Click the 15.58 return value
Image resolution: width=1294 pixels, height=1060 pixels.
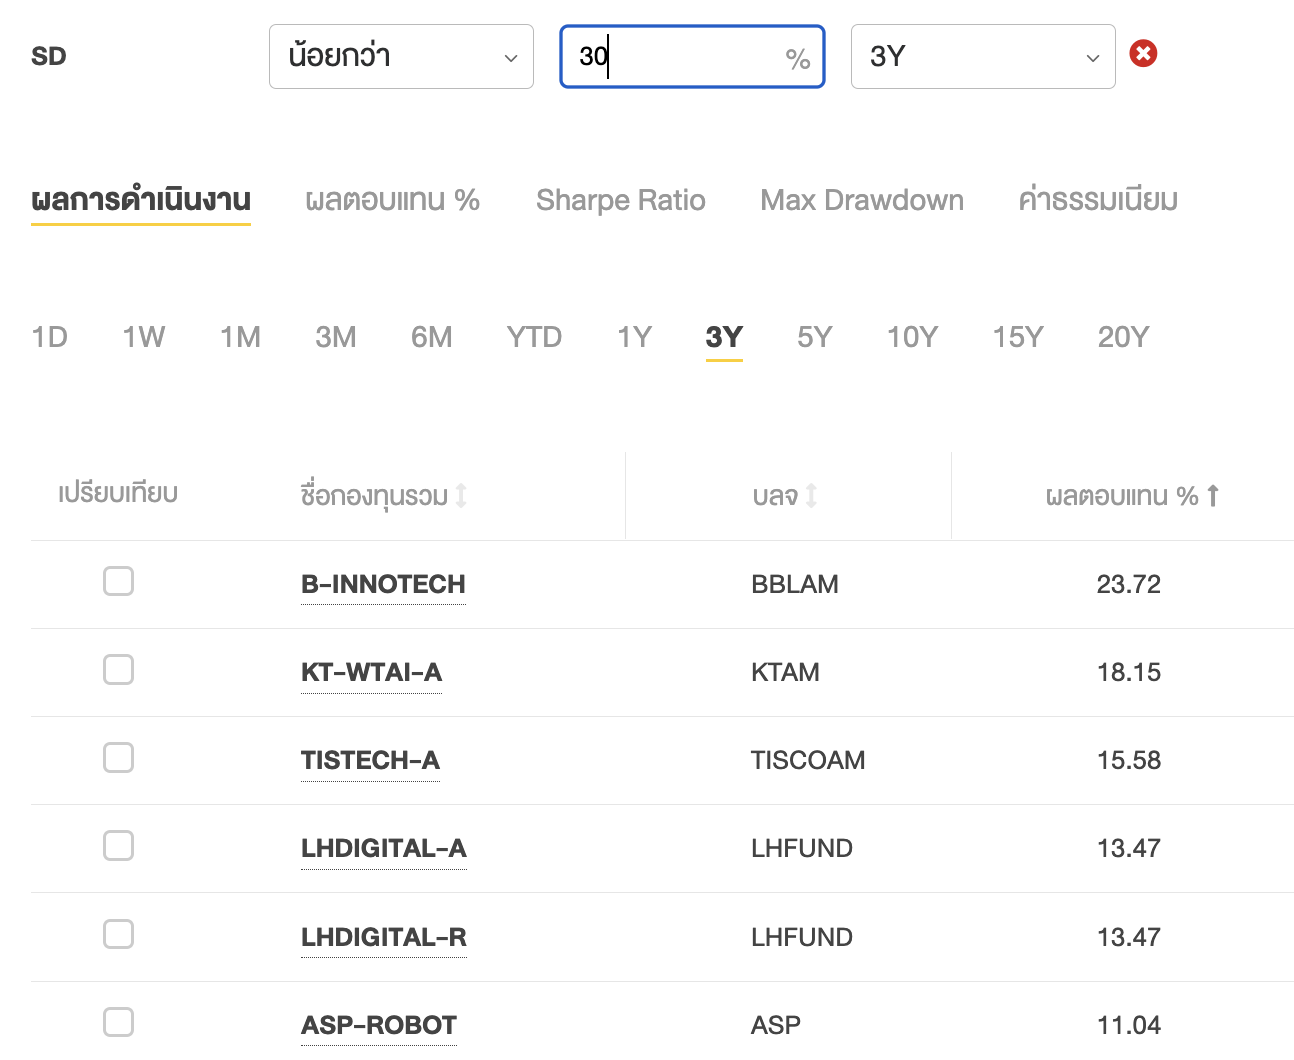click(1129, 760)
